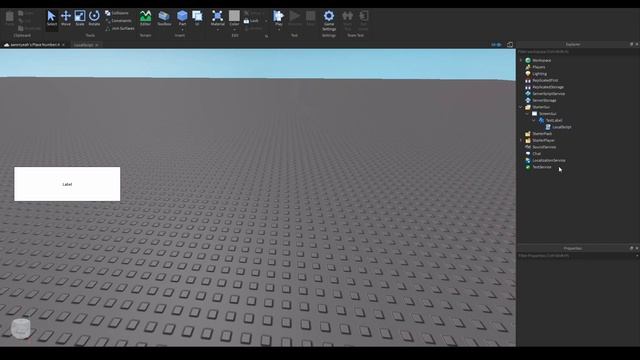Image resolution: width=640 pixels, height=360 pixels.
Task: Click the Properties filter field
Action: (576, 256)
